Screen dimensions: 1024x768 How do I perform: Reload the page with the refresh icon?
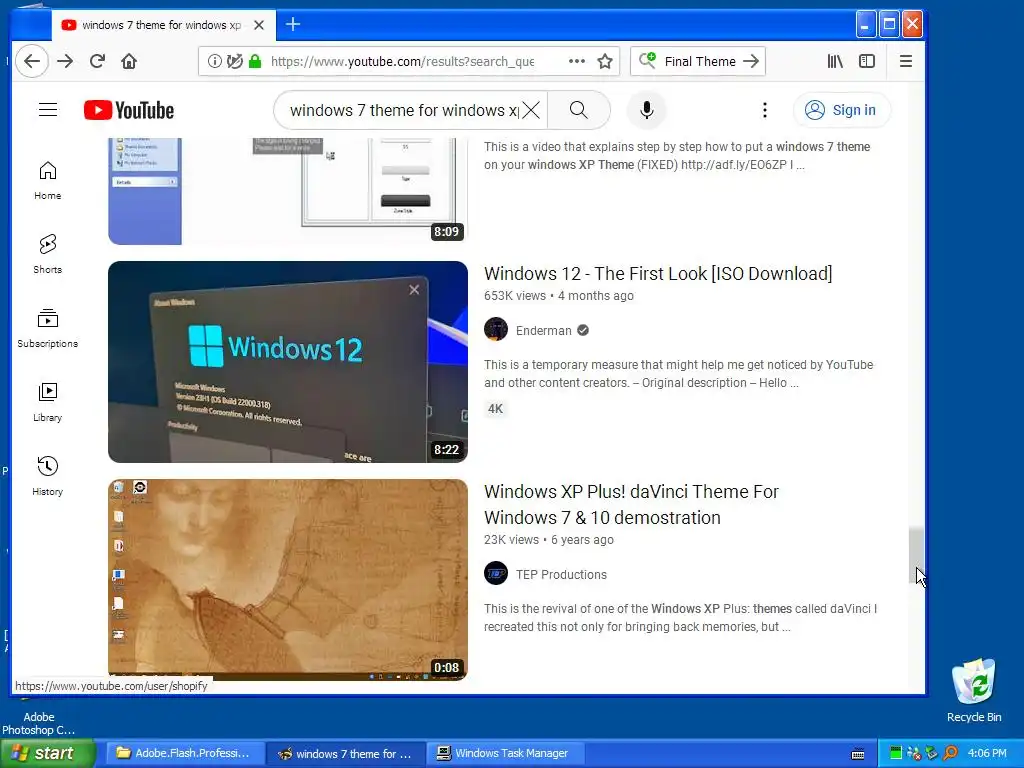pyautogui.click(x=97, y=61)
